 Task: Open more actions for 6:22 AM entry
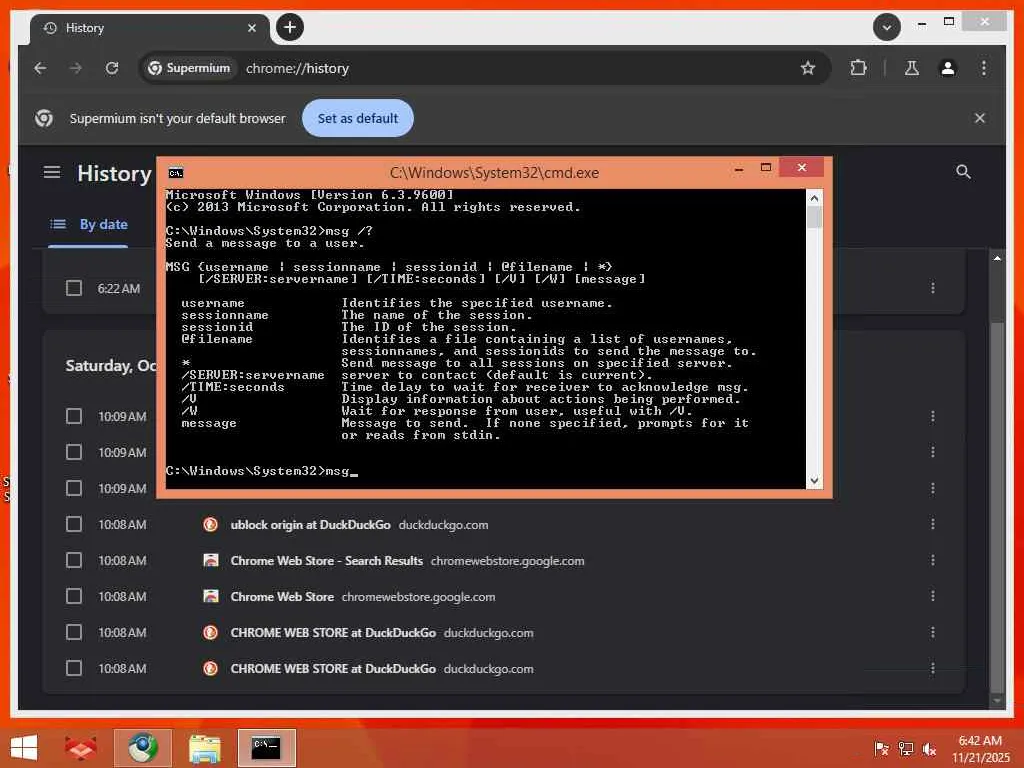[x=933, y=287]
